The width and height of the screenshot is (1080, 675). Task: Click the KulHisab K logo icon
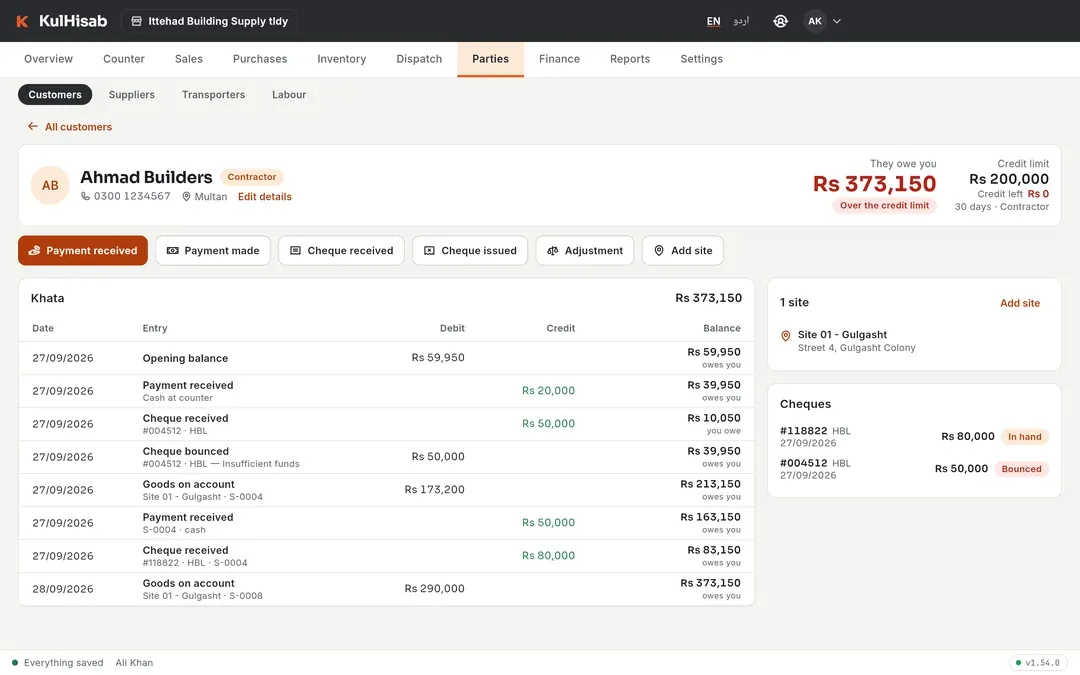pyautogui.click(x=22, y=21)
